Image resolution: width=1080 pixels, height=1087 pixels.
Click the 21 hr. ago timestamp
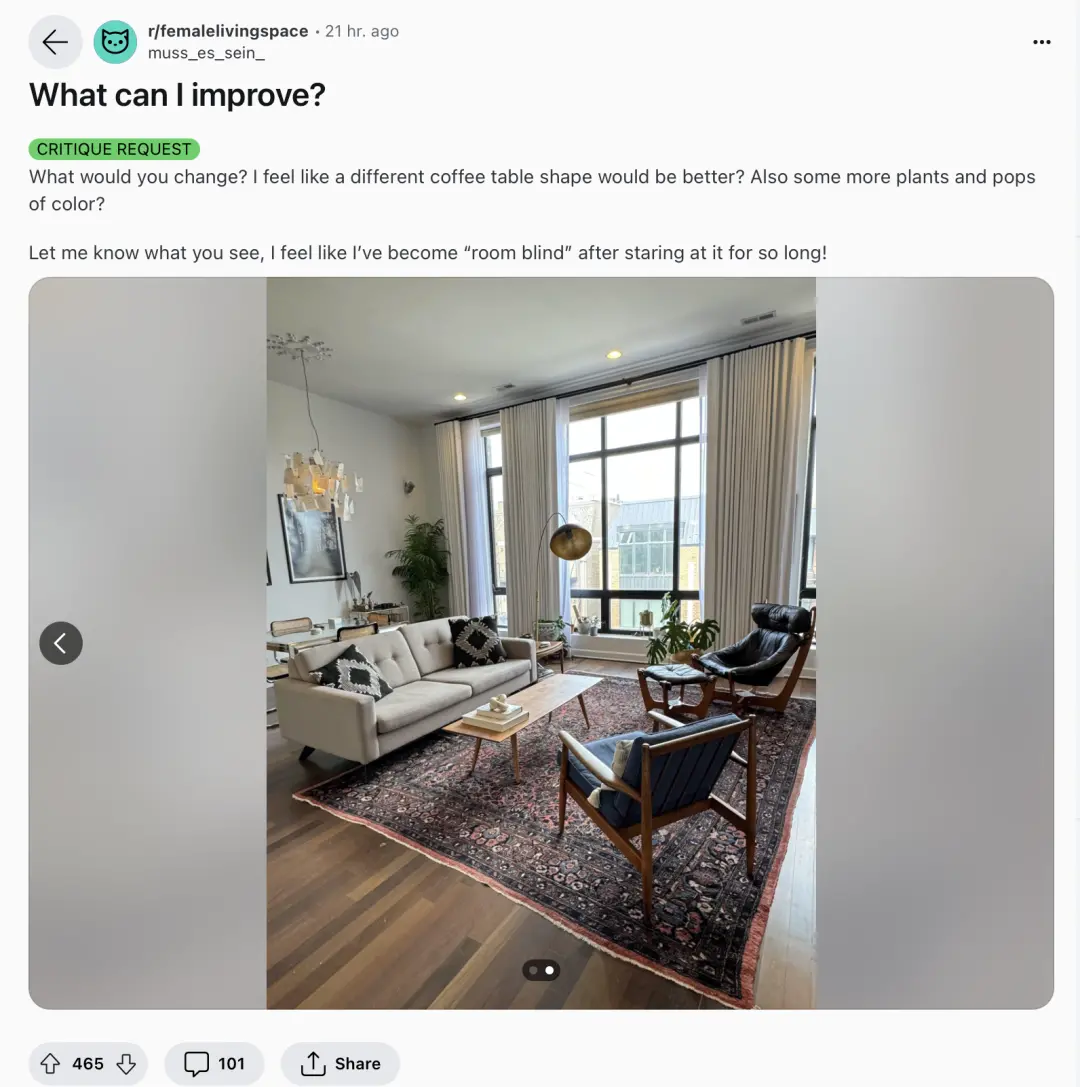362,31
